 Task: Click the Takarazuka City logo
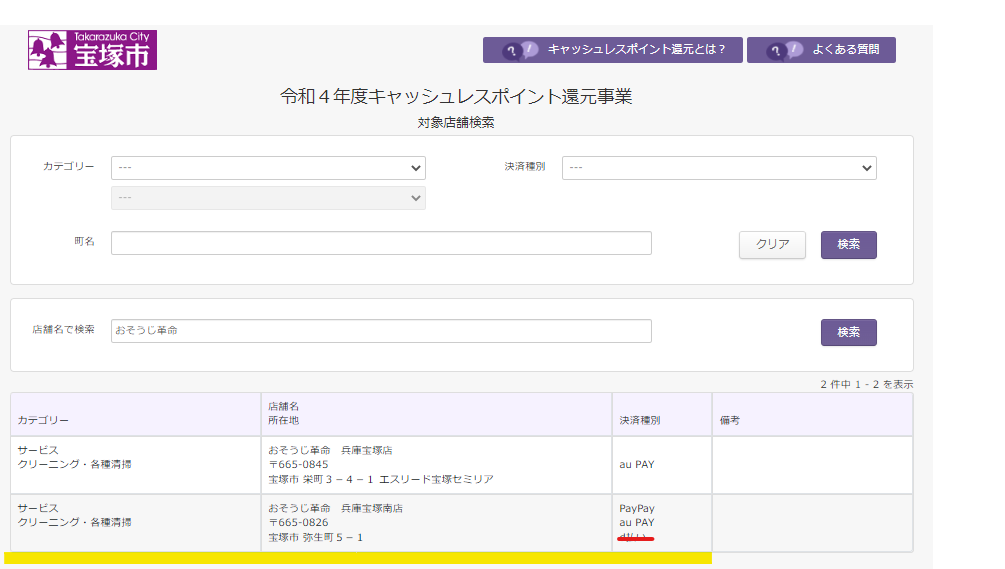click(x=92, y=50)
